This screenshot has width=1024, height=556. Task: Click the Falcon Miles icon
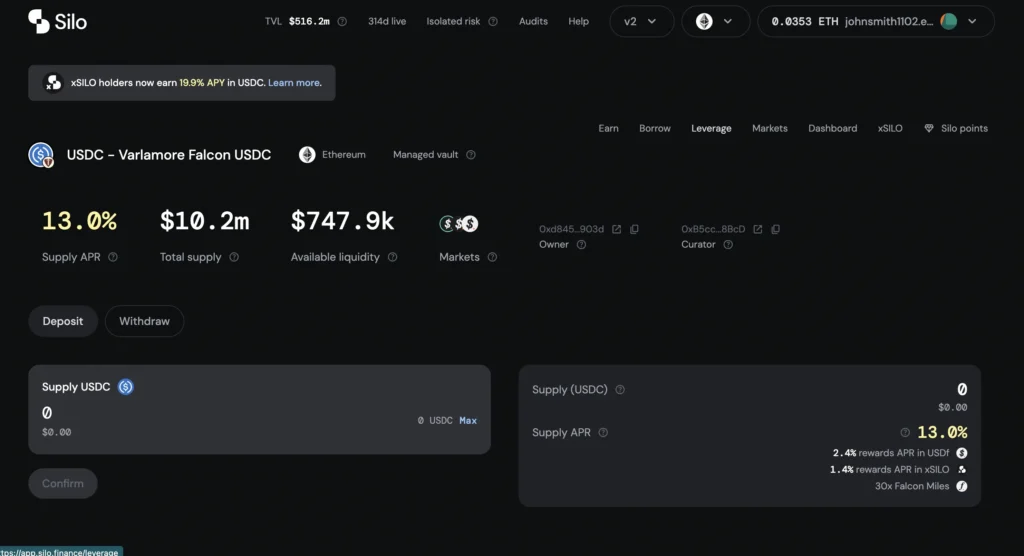click(962, 486)
